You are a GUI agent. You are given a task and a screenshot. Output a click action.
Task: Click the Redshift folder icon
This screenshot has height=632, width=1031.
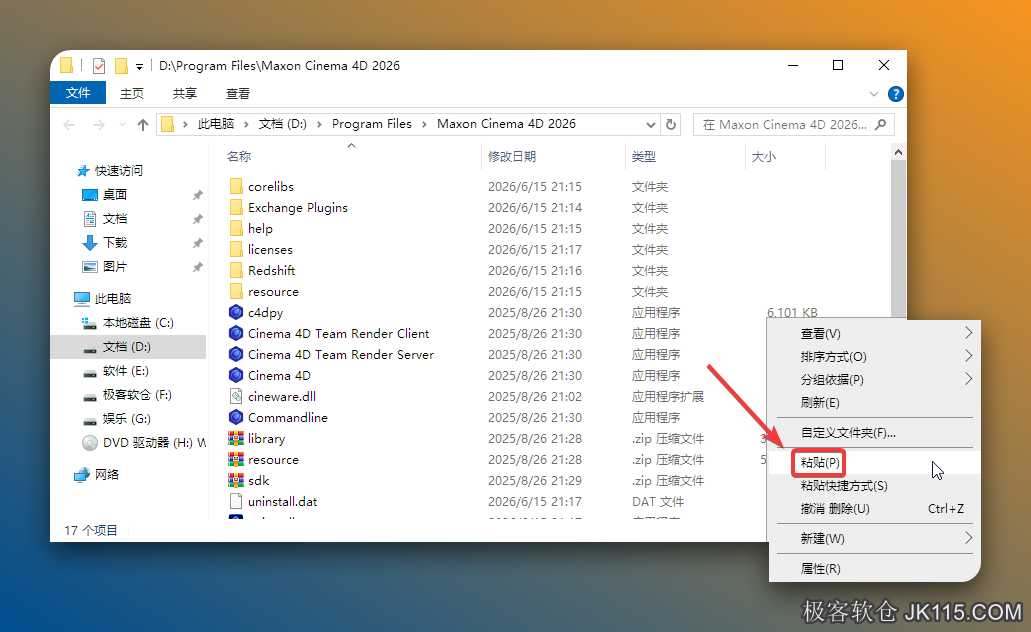pos(236,270)
